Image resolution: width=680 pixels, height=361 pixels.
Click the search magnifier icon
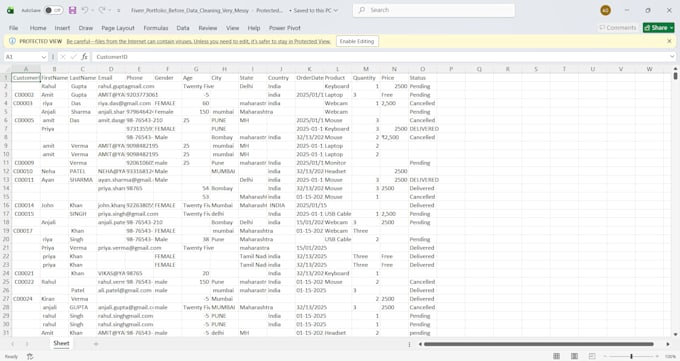[x=362, y=10]
